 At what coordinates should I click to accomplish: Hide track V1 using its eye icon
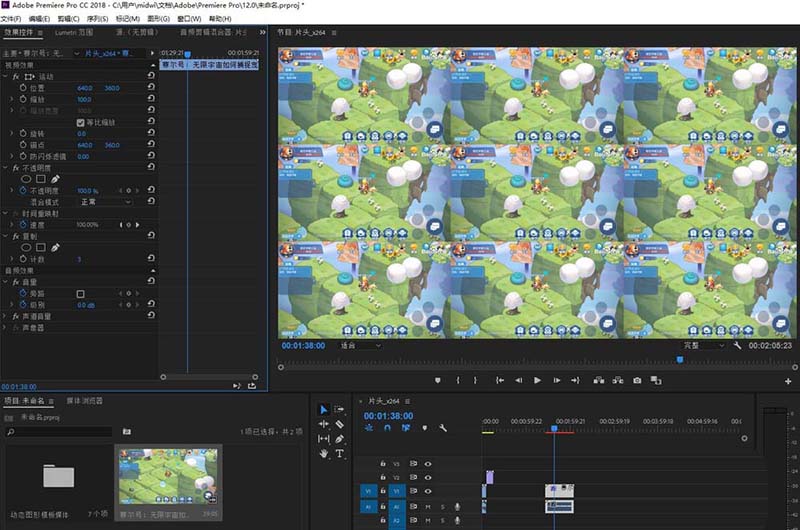[x=428, y=491]
